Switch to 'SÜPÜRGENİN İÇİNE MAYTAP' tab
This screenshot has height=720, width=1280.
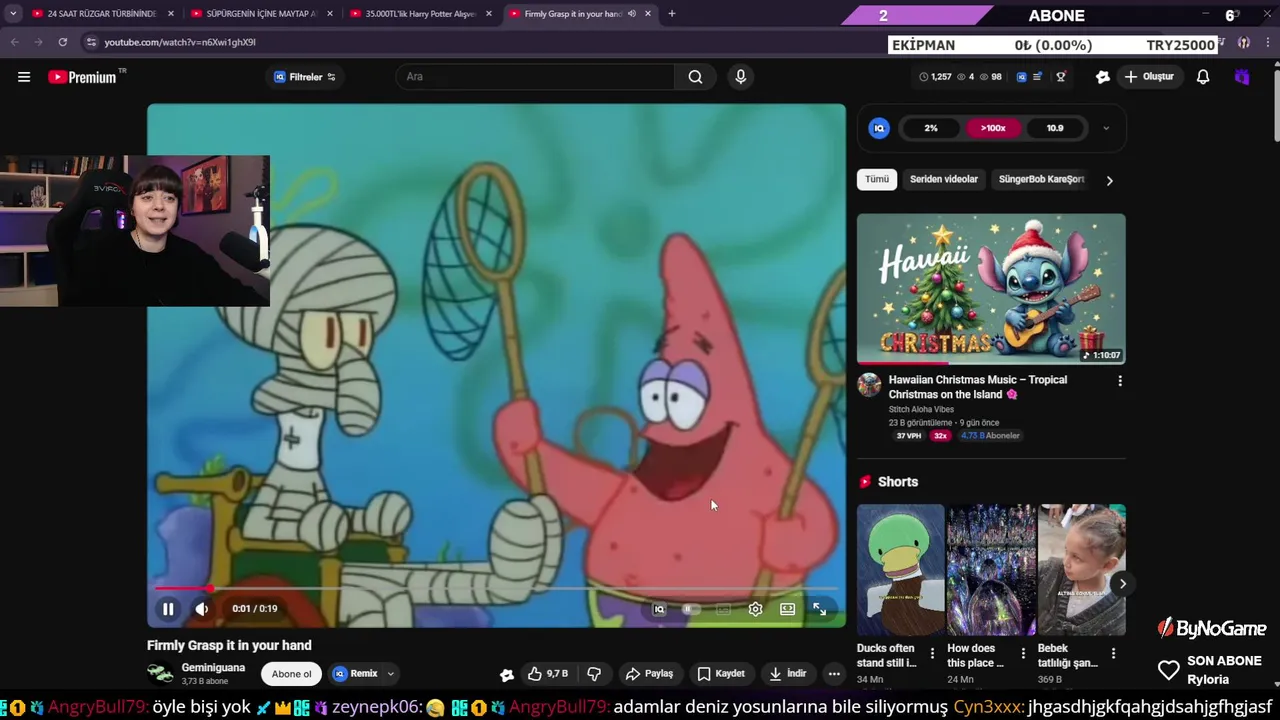tap(260, 14)
